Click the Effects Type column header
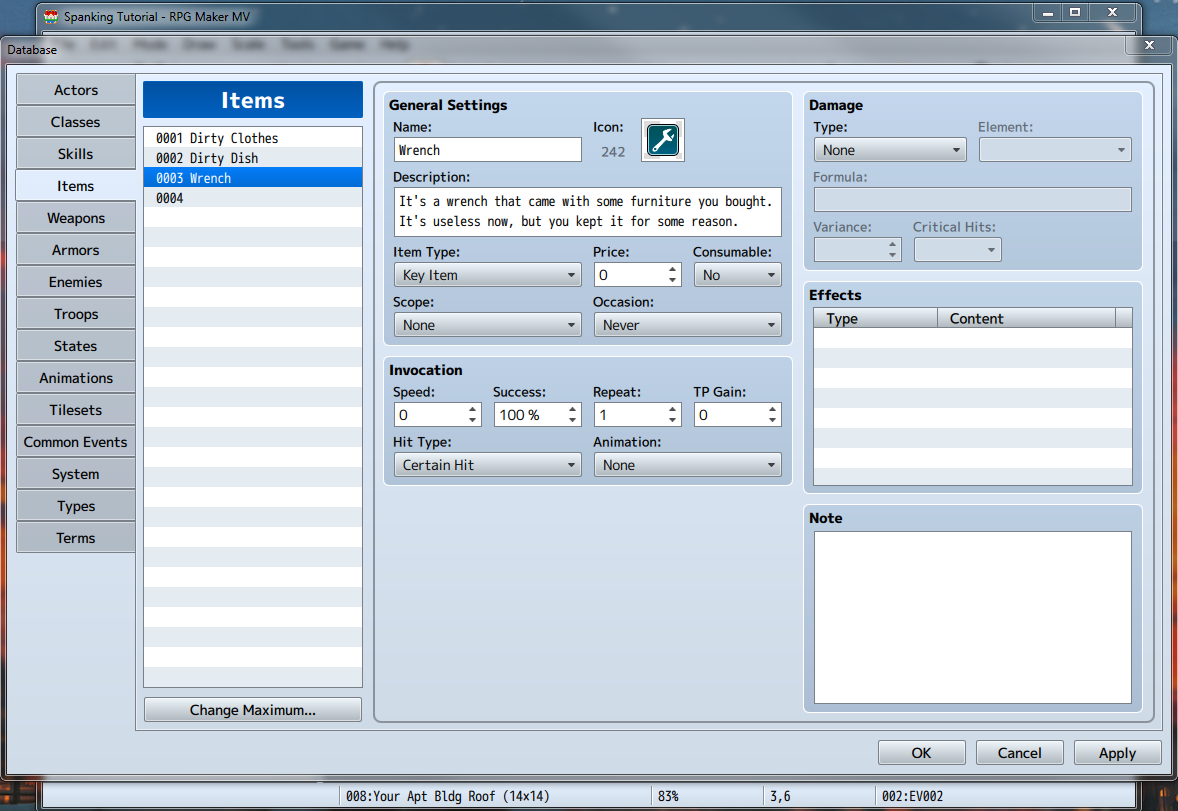Screen dimensions: 1178x811 point(875,318)
